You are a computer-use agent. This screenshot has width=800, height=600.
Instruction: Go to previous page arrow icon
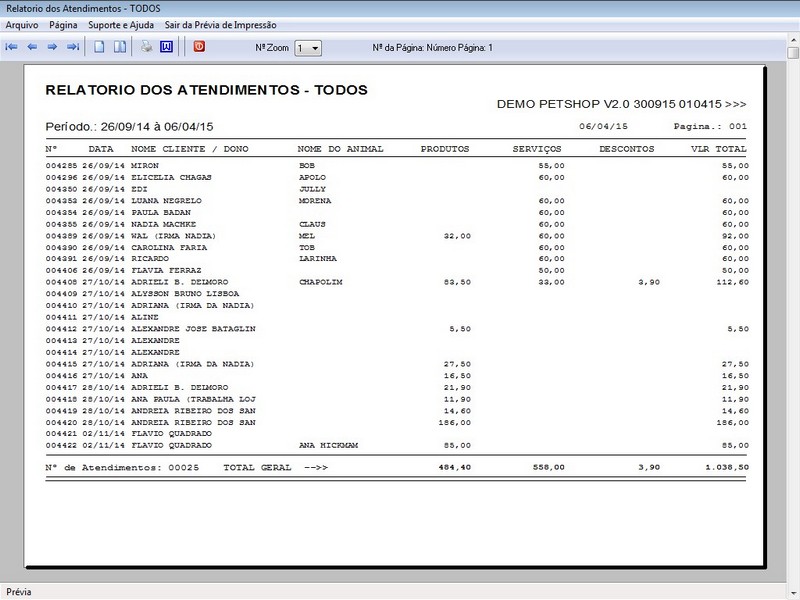click(32, 47)
